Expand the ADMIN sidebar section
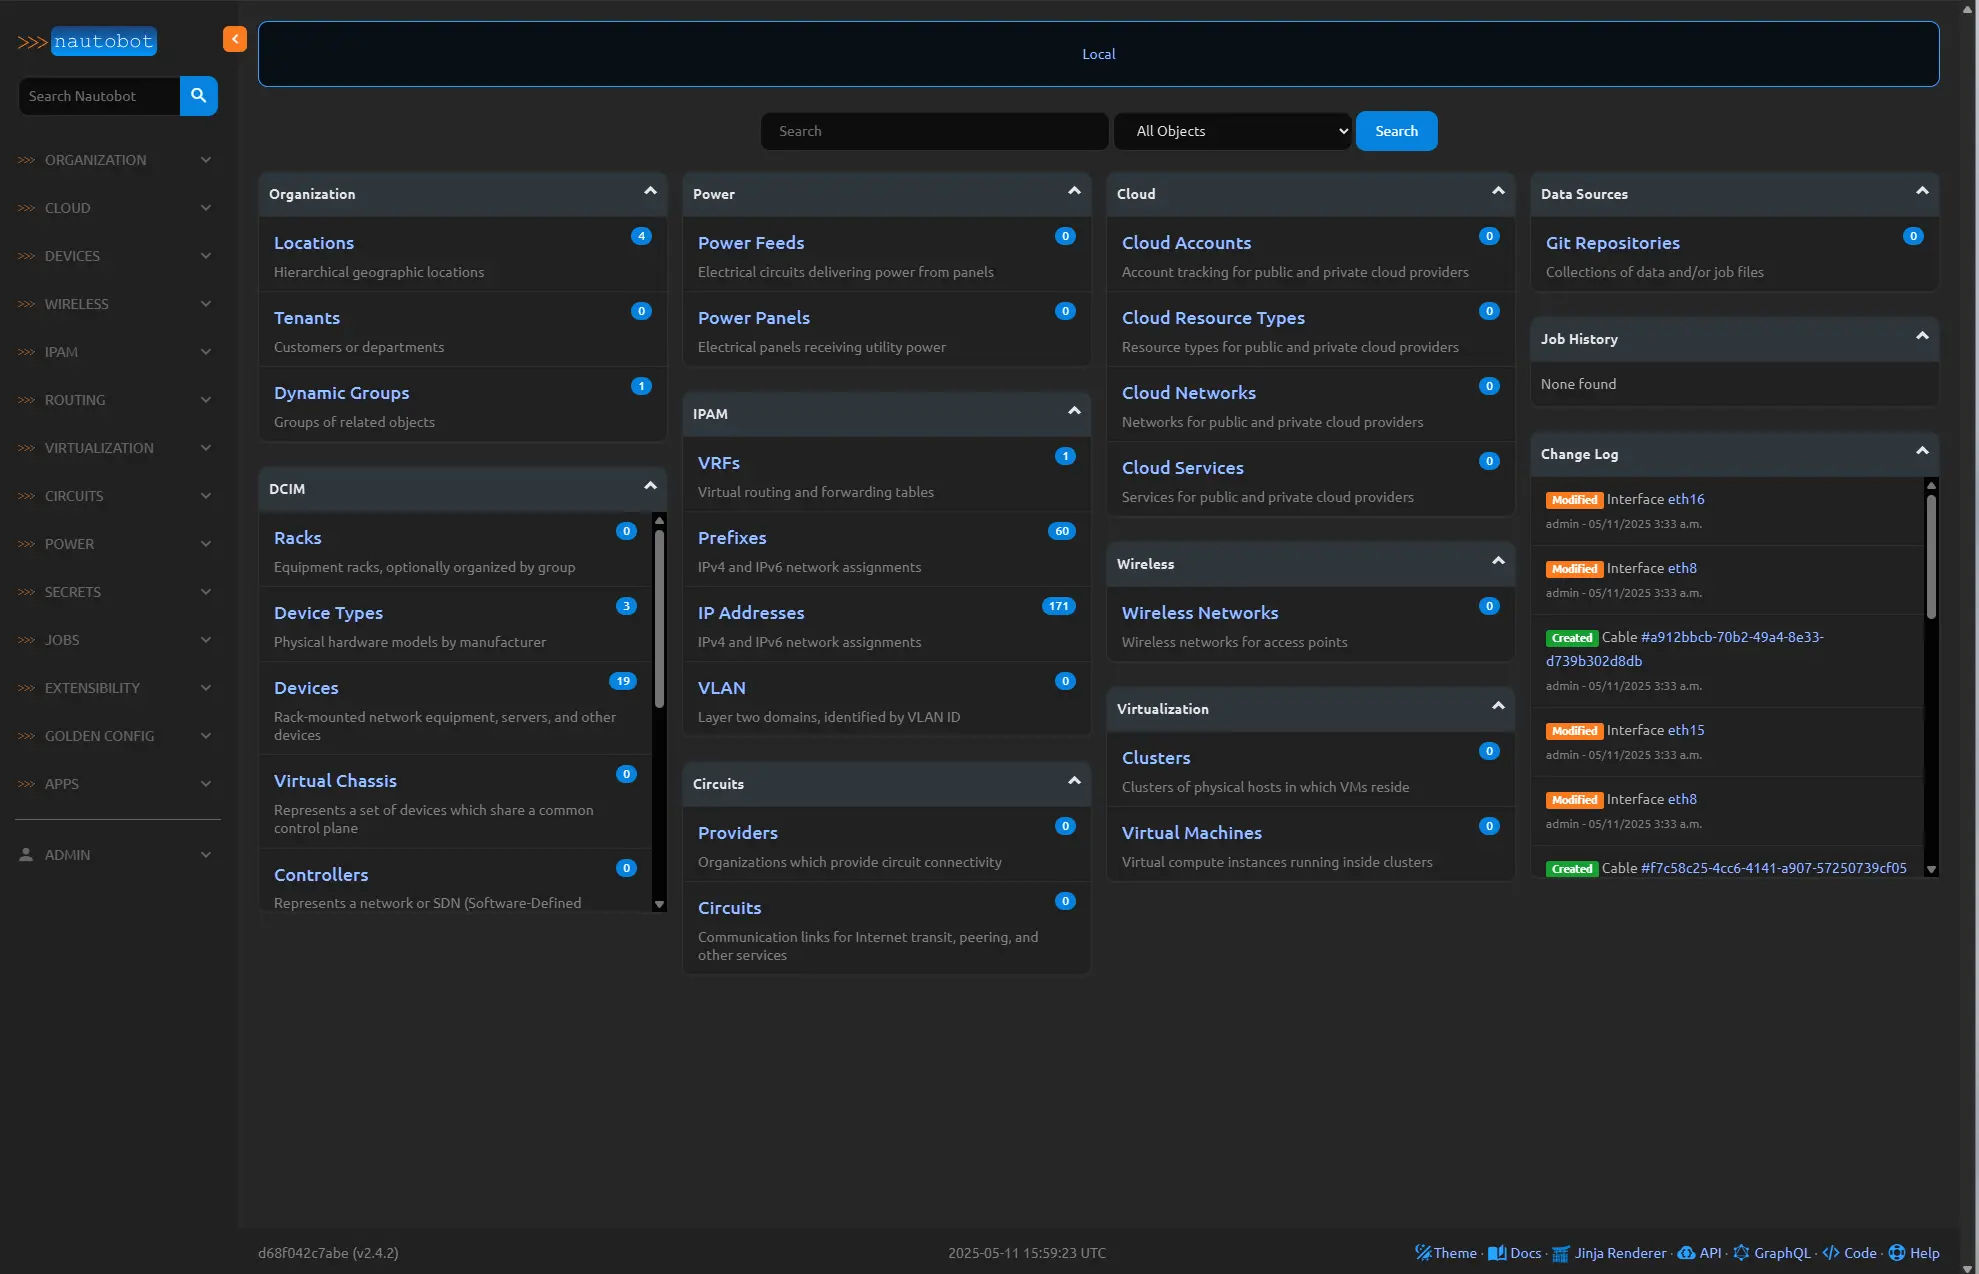The height and width of the screenshot is (1274, 1979). pyautogui.click(x=116, y=855)
